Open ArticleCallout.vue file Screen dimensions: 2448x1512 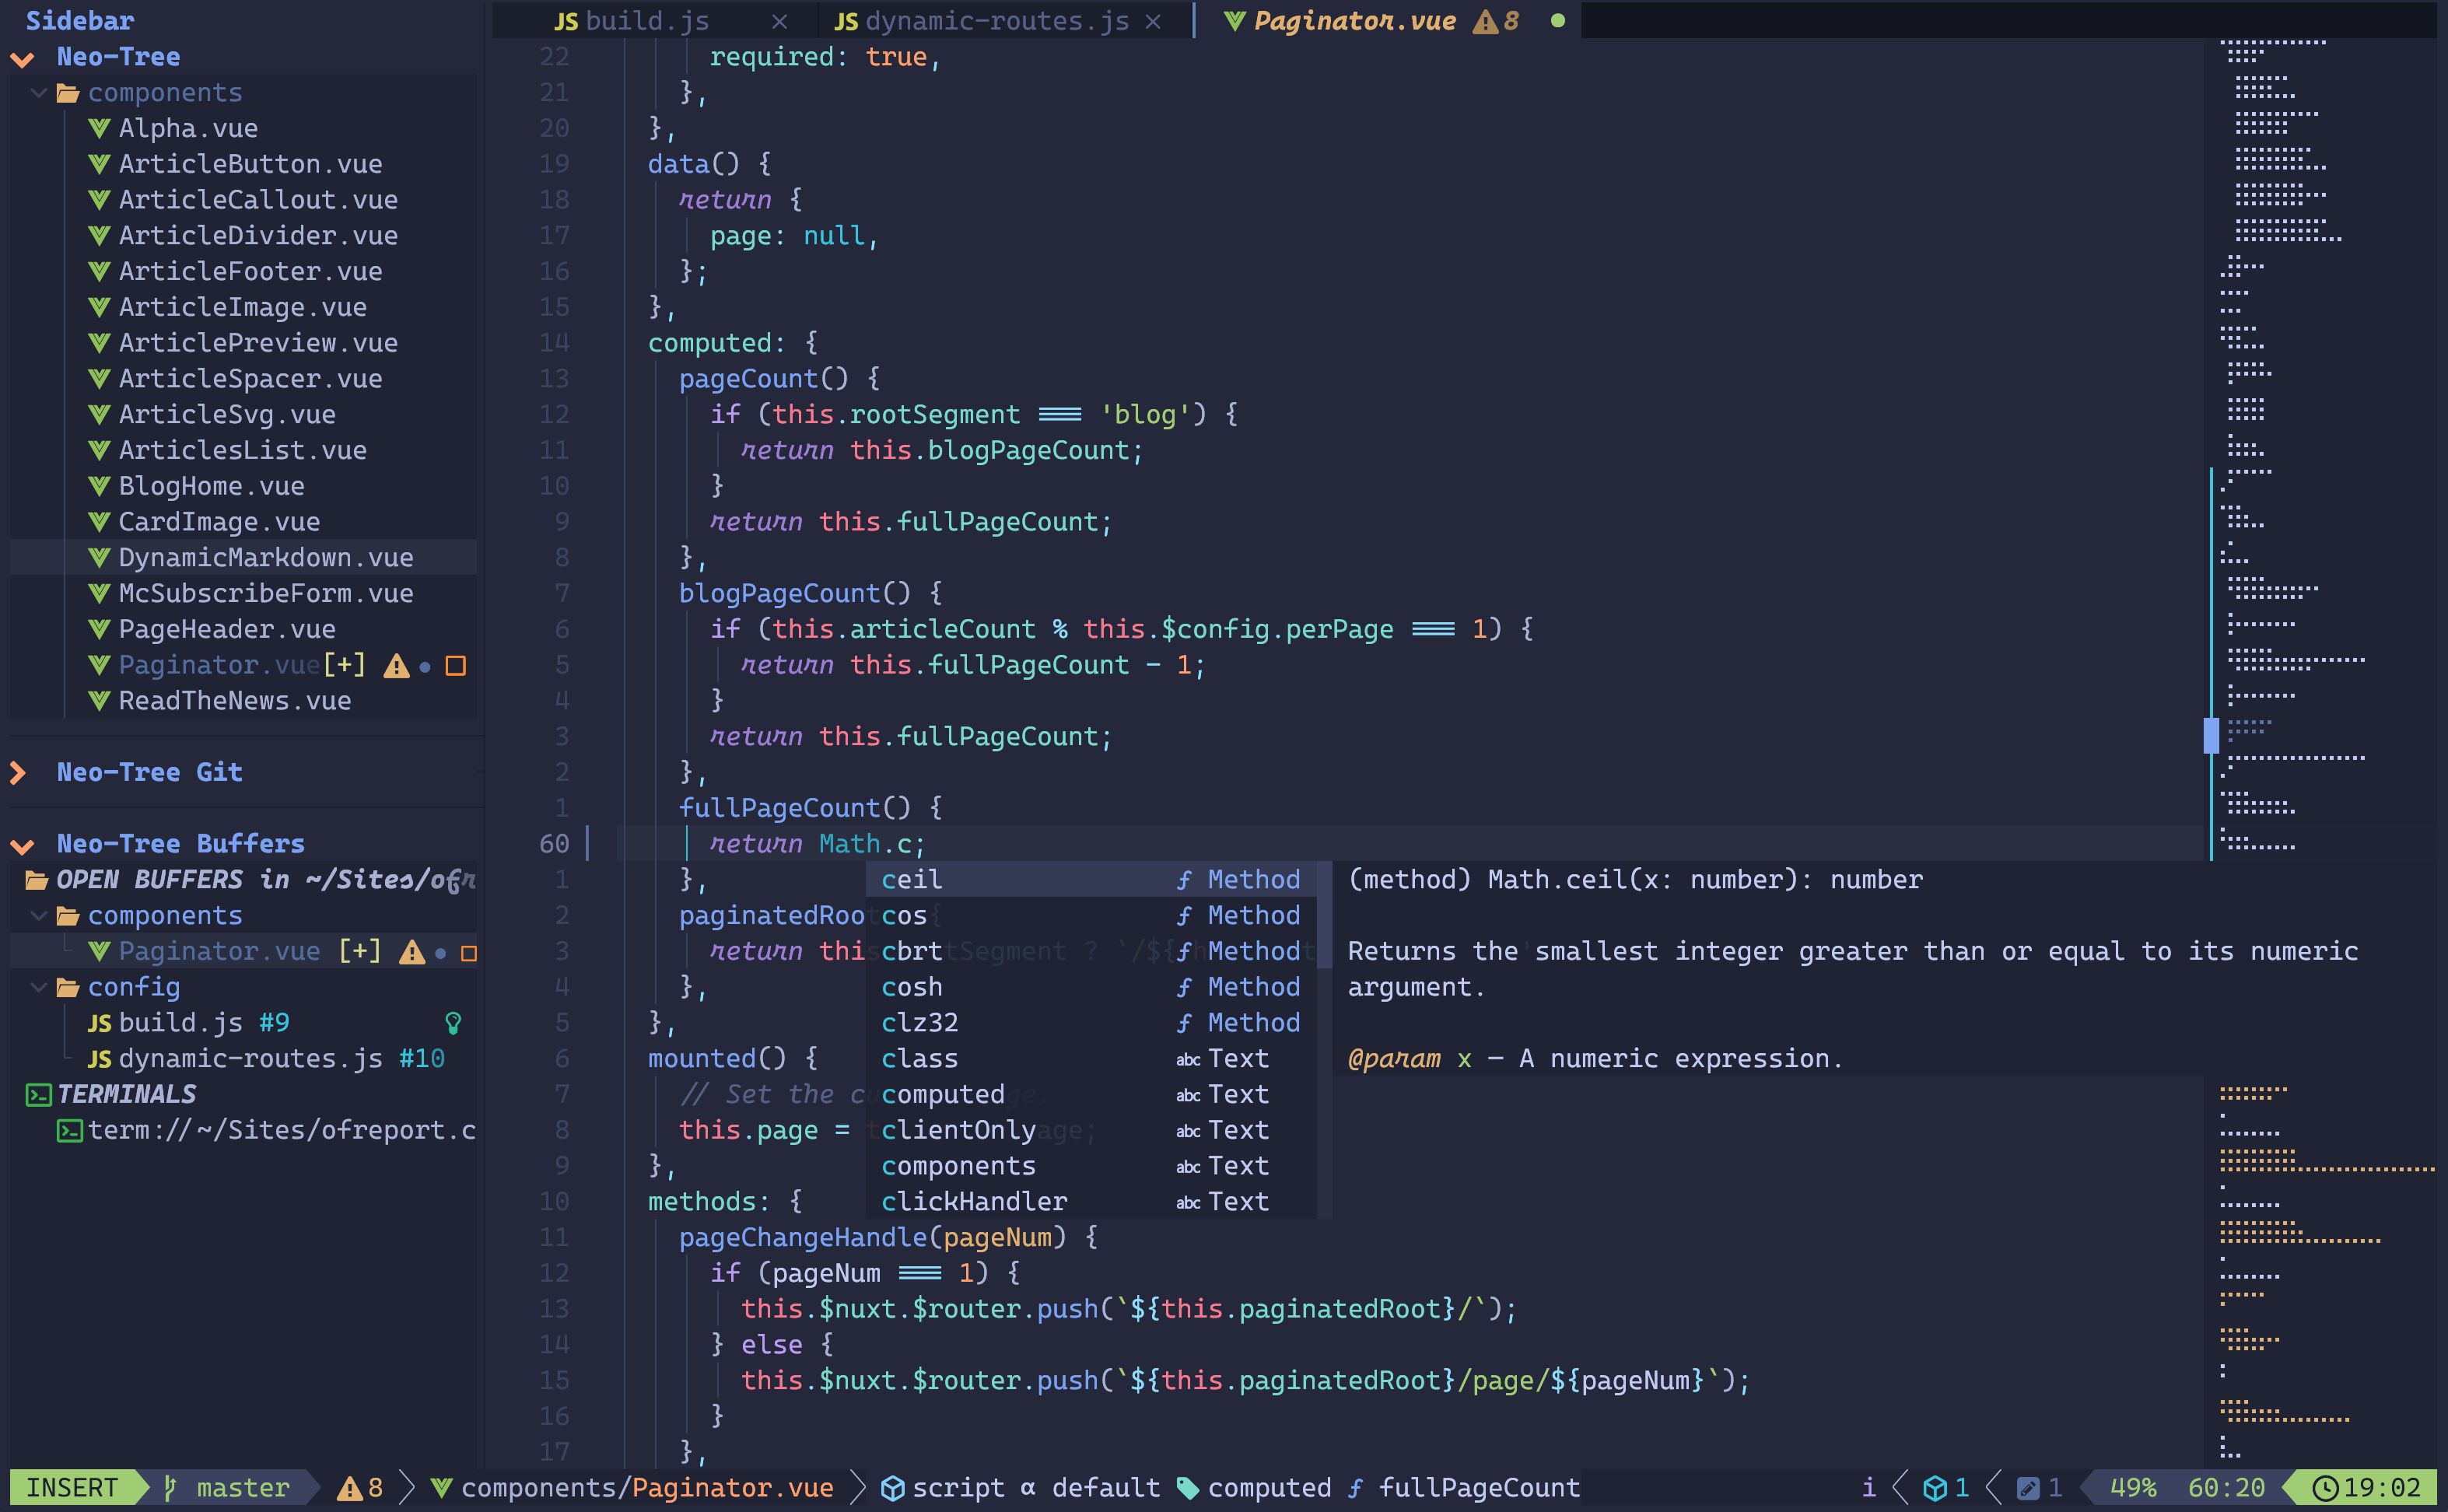coord(258,200)
